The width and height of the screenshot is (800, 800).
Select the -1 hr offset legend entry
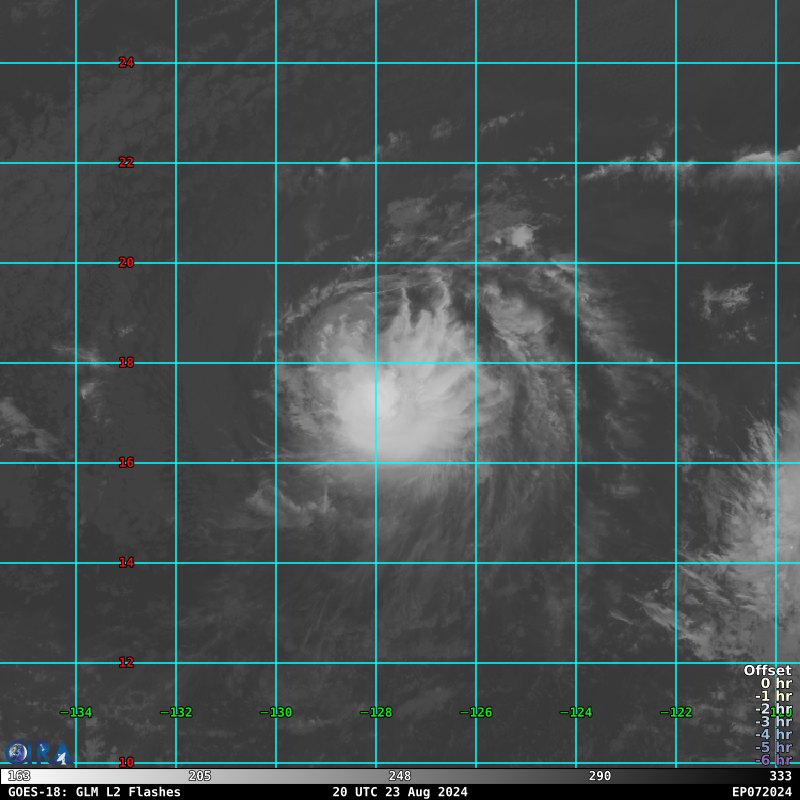pos(772,696)
